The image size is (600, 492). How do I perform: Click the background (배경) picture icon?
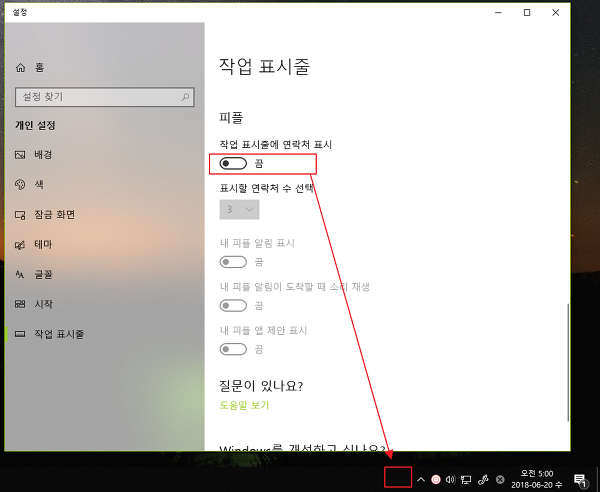20,155
